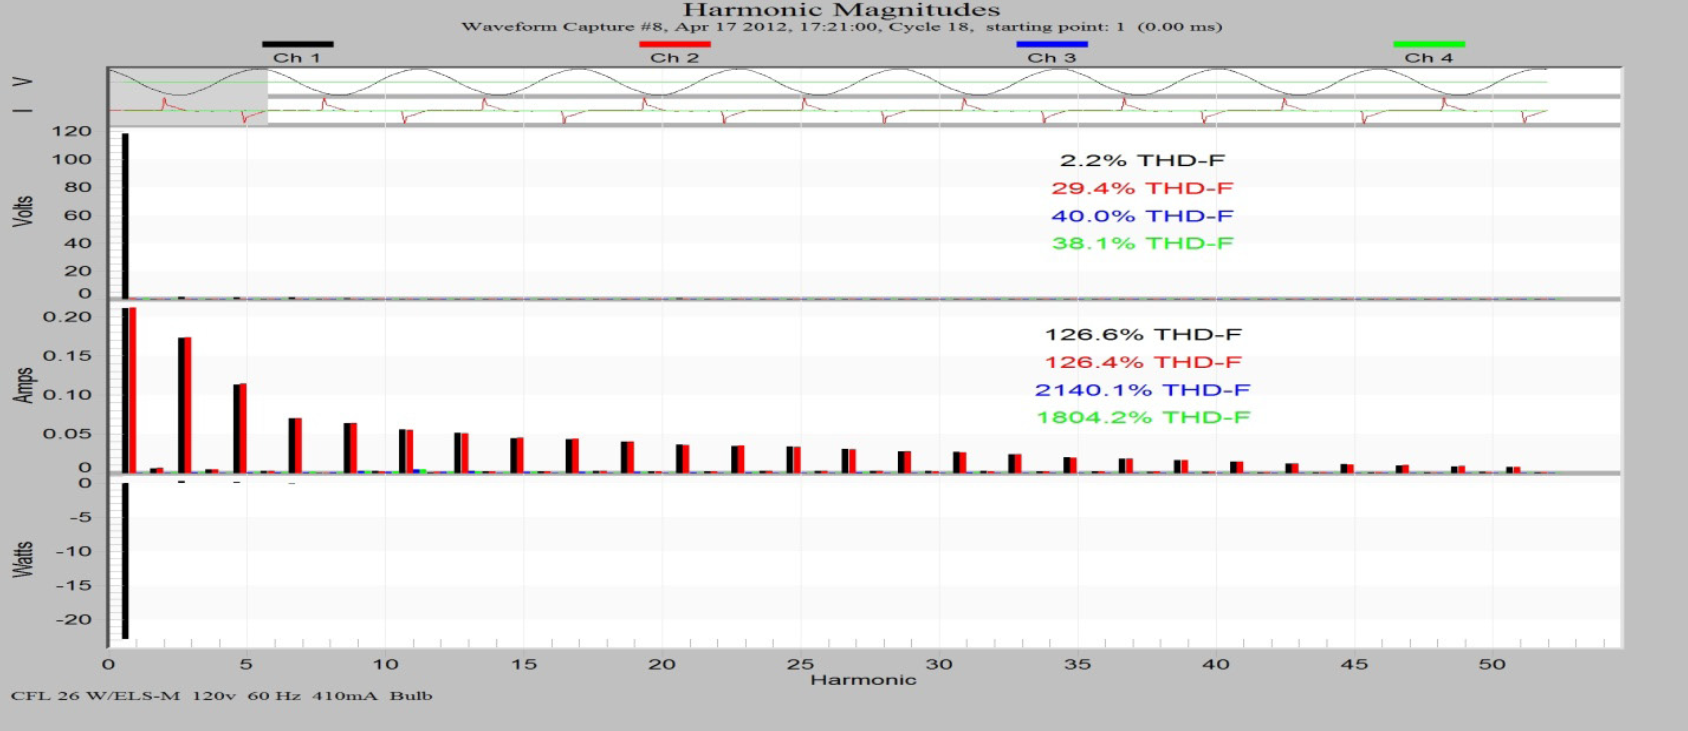Screen dimensions: 1688x731
Task: Select the green 38.1% THD-F label
Action: 1142,243
